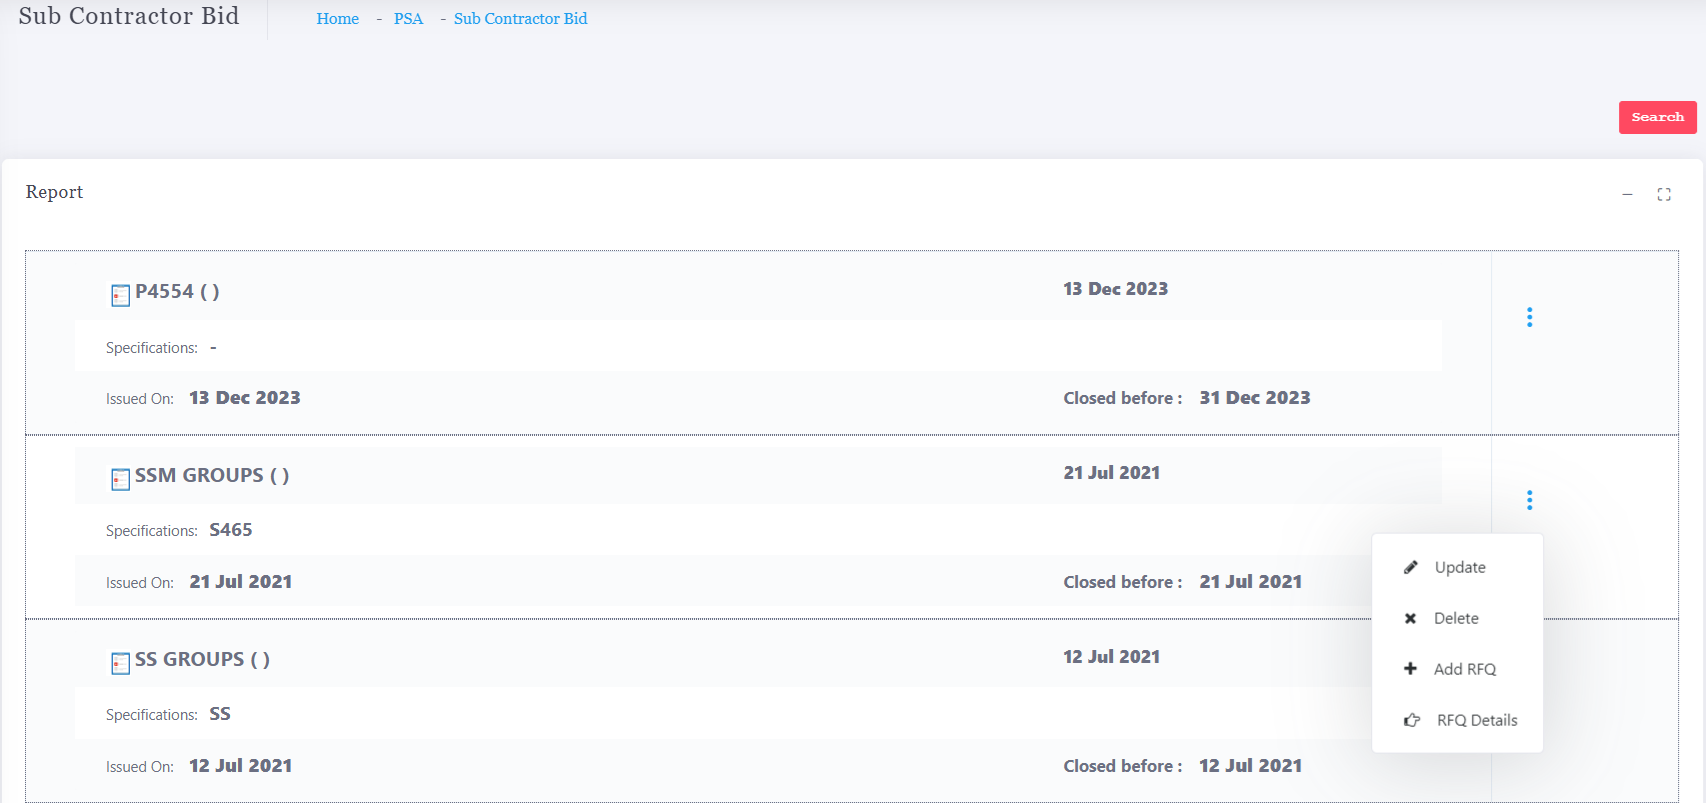Viewport: 1706px width, 803px height.
Task: Click the P4554 ( ) bid title
Action: 177,291
